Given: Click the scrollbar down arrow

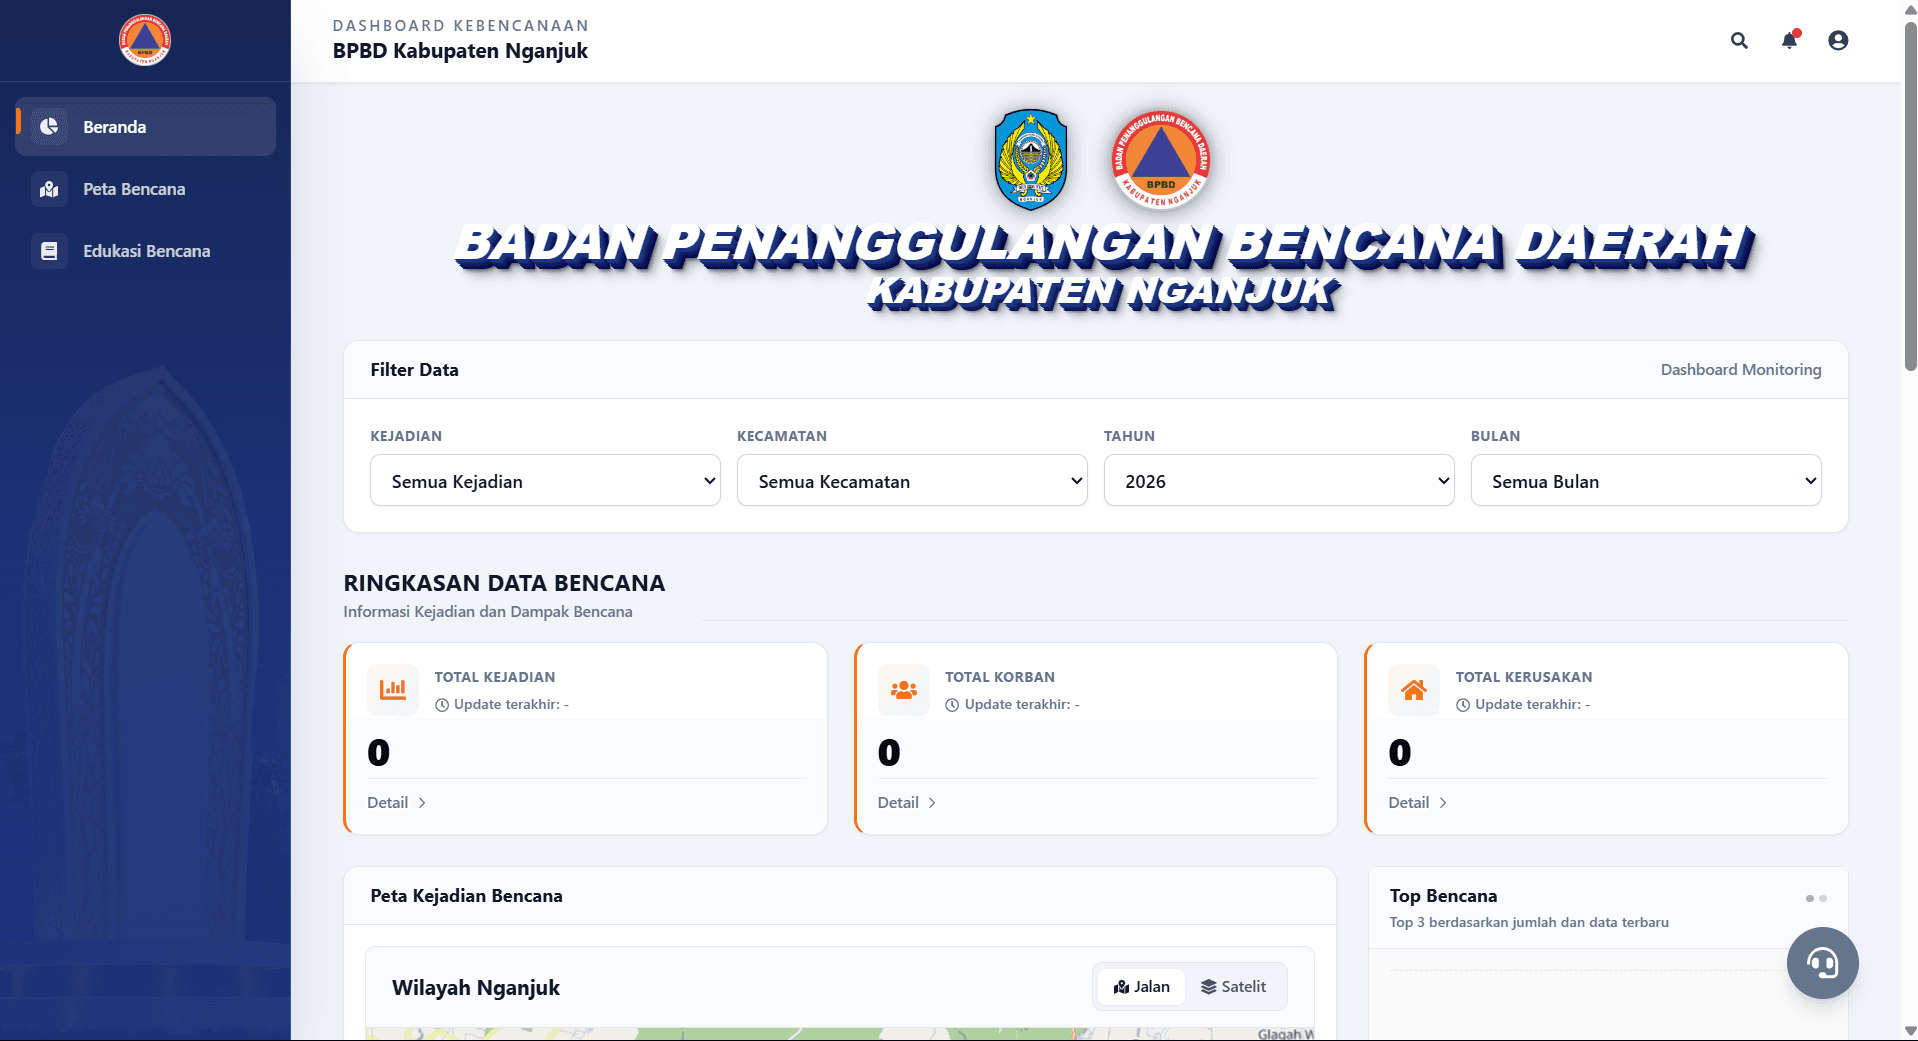Looking at the screenshot, I should pos(1910,1031).
